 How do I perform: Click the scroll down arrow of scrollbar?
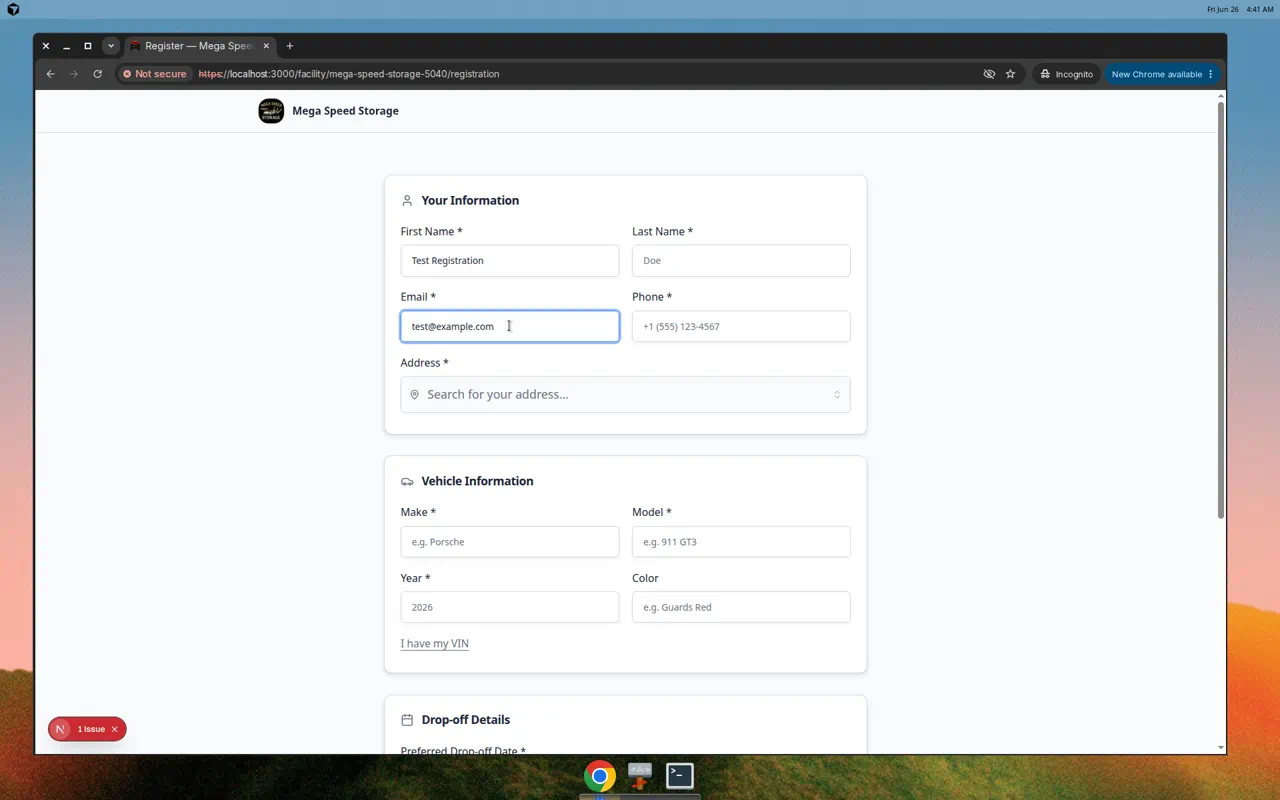1221,748
